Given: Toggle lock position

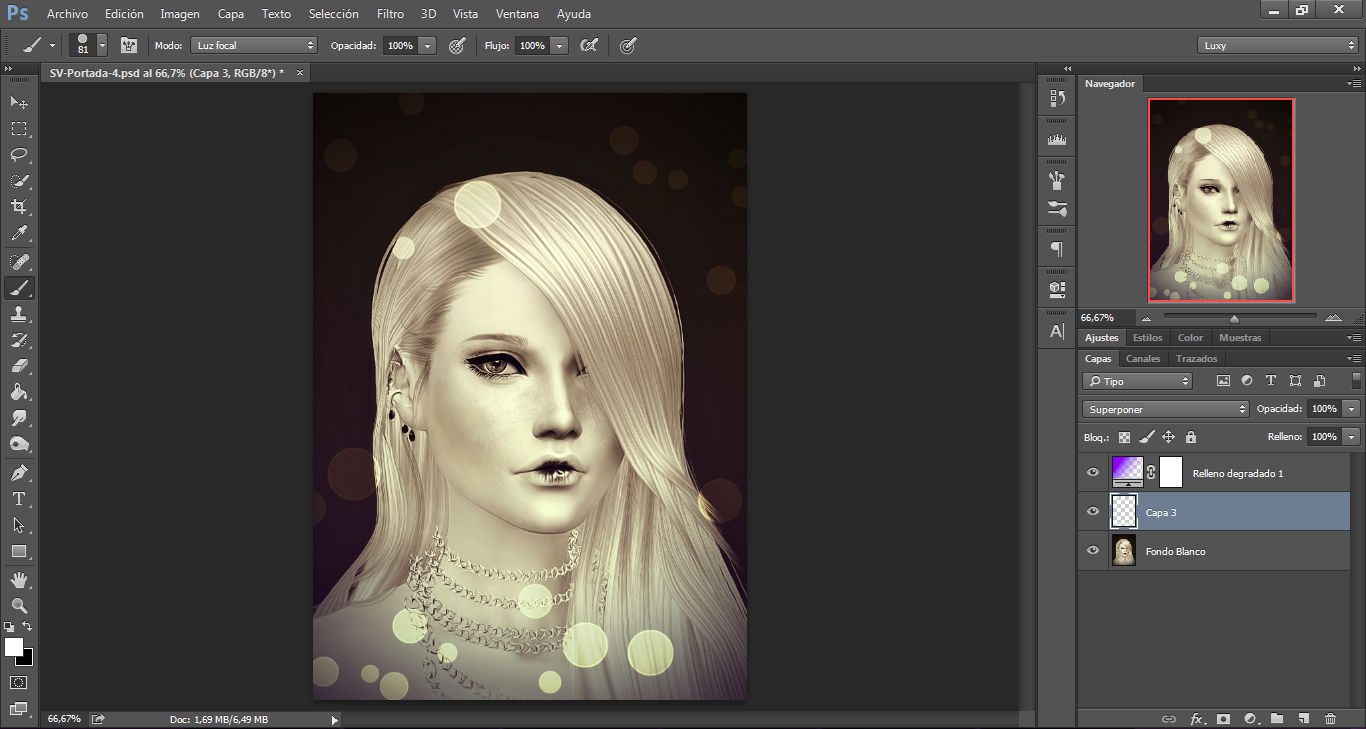Looking at the screenshot, I should point(1168,437).
